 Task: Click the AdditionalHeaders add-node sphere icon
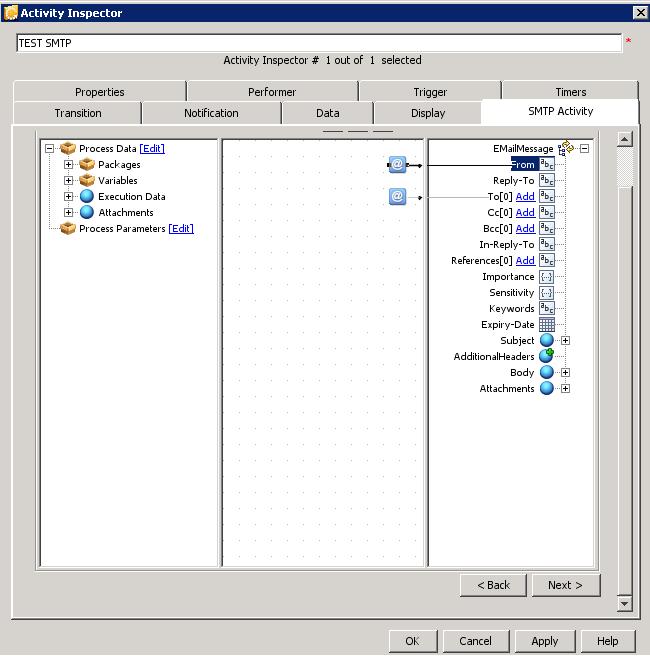[x=547, y=356]
